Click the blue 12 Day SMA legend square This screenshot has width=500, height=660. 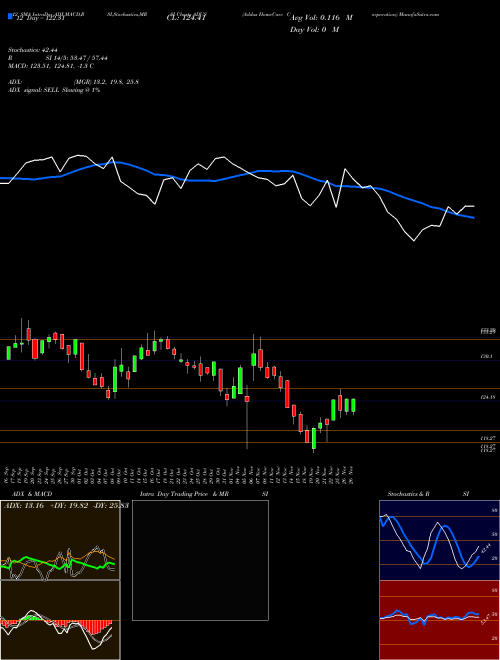pos(11,16)
